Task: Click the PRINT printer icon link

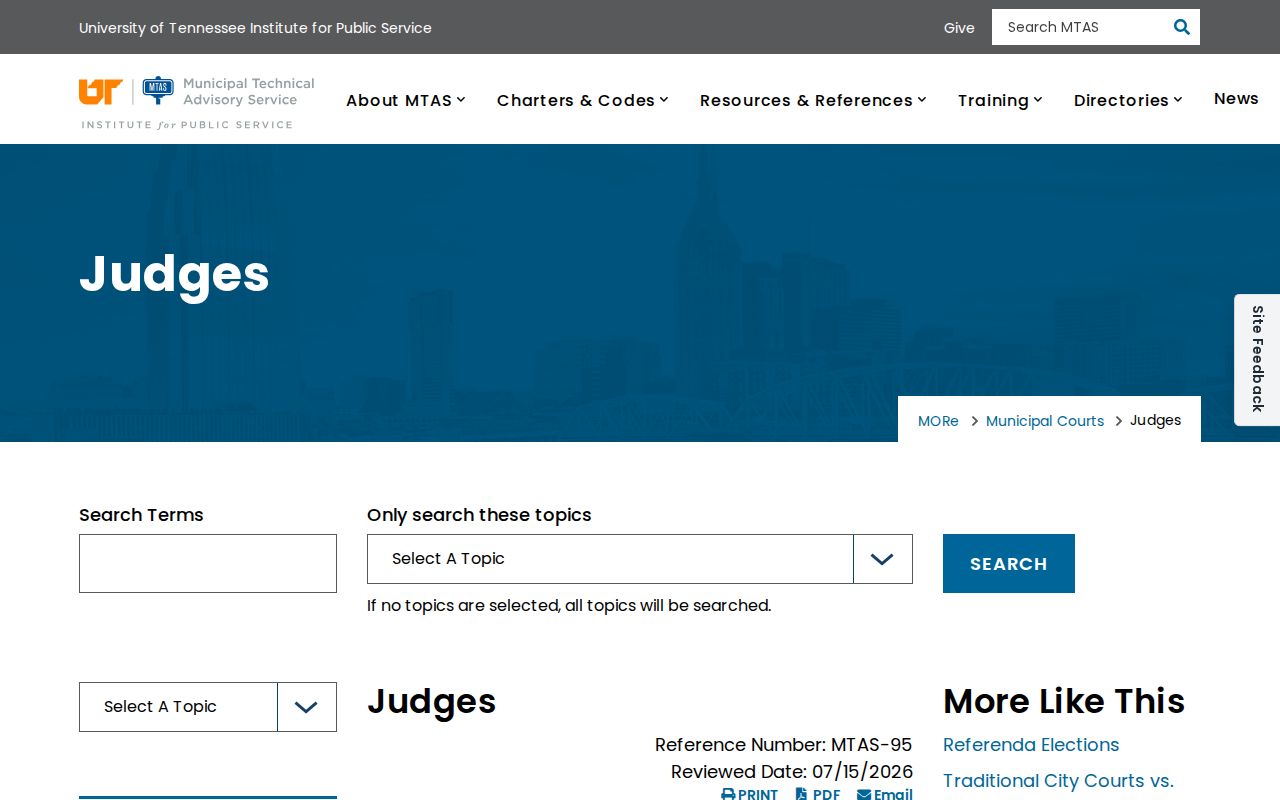Action: (x=749, y=795)
